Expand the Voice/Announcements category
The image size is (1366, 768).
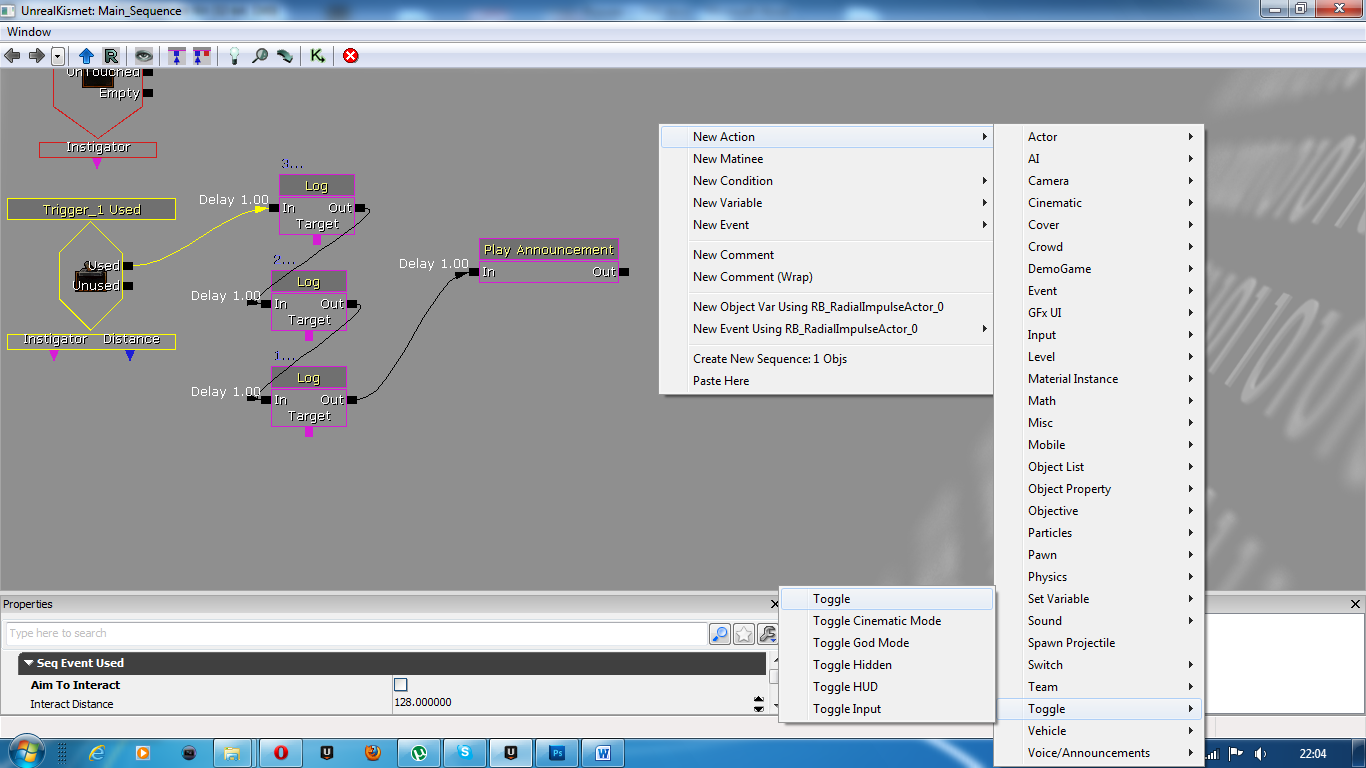click(1099, 753)
